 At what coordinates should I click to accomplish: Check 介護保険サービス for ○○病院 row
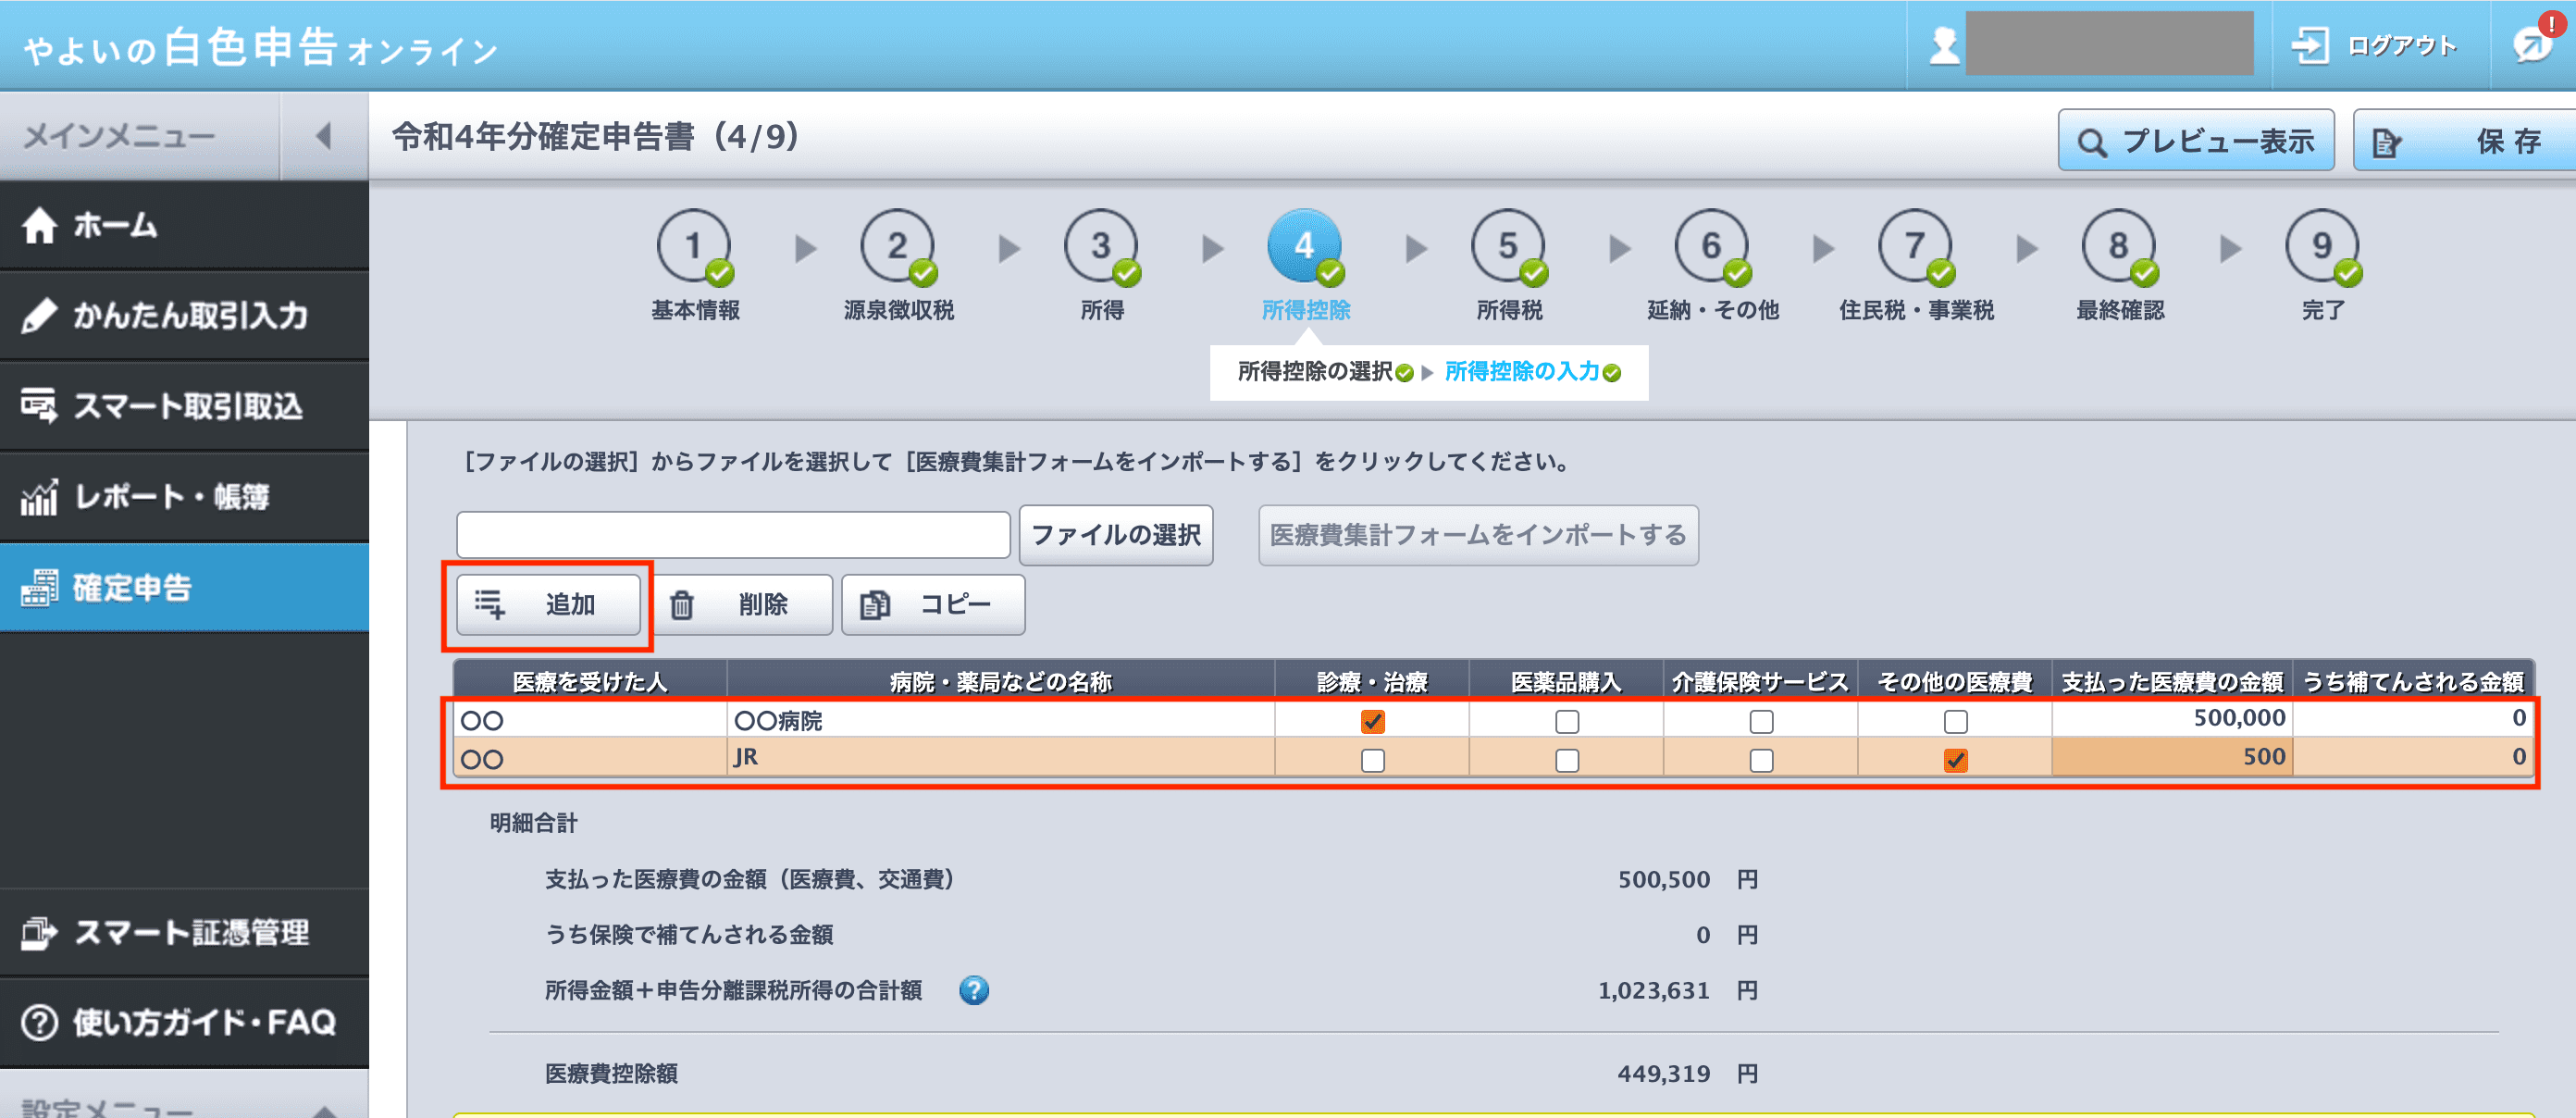[1761, 721]
